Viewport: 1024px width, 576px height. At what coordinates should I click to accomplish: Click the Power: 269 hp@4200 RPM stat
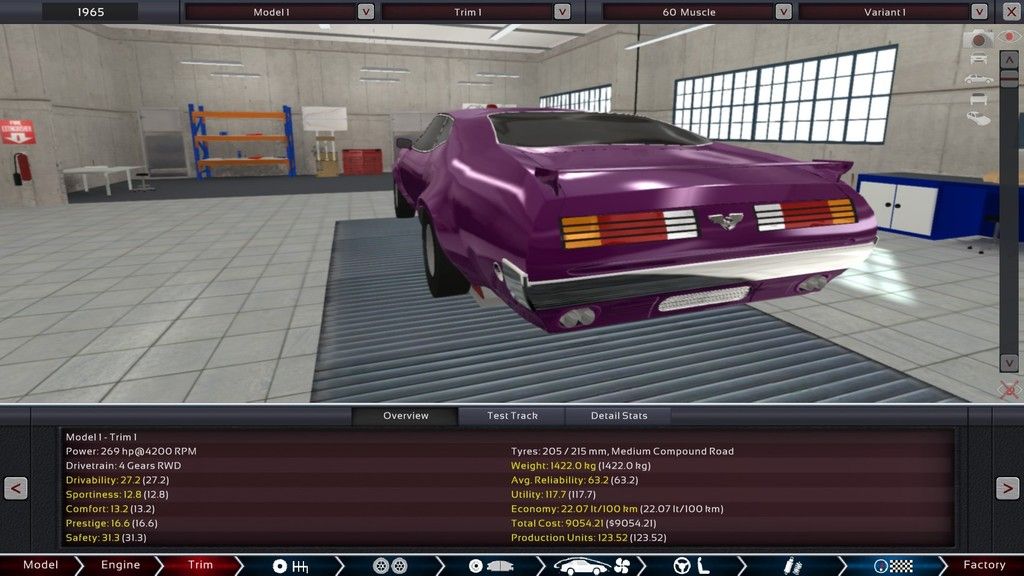coord(131,451)
